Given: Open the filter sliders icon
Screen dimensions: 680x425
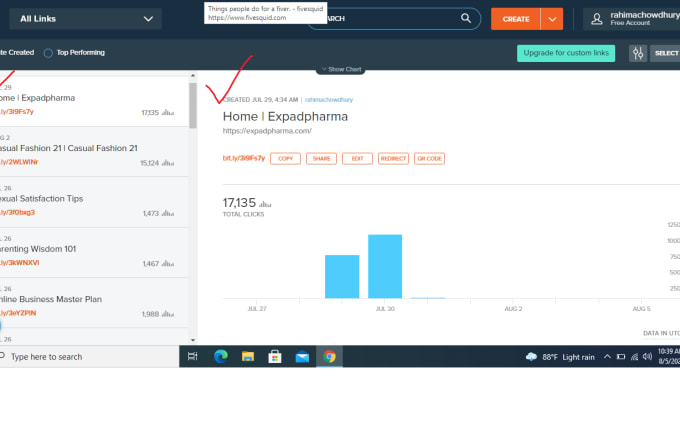Looking at the screenshot, I should (638, 53).
